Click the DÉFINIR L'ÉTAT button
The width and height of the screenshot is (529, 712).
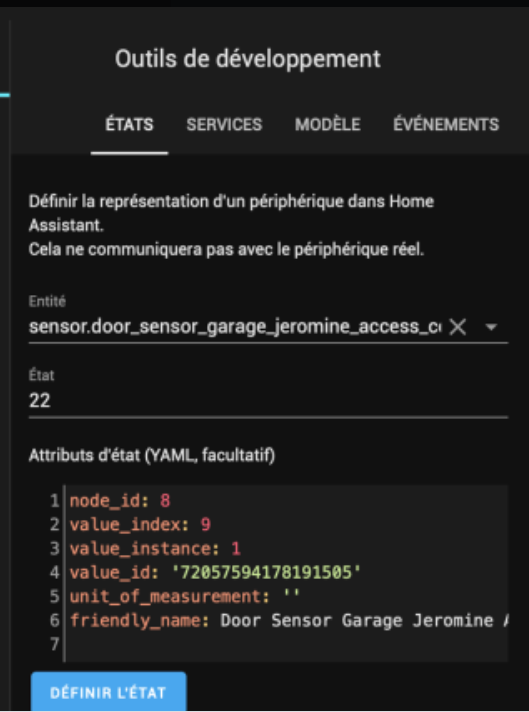click(x=109, y=692)
